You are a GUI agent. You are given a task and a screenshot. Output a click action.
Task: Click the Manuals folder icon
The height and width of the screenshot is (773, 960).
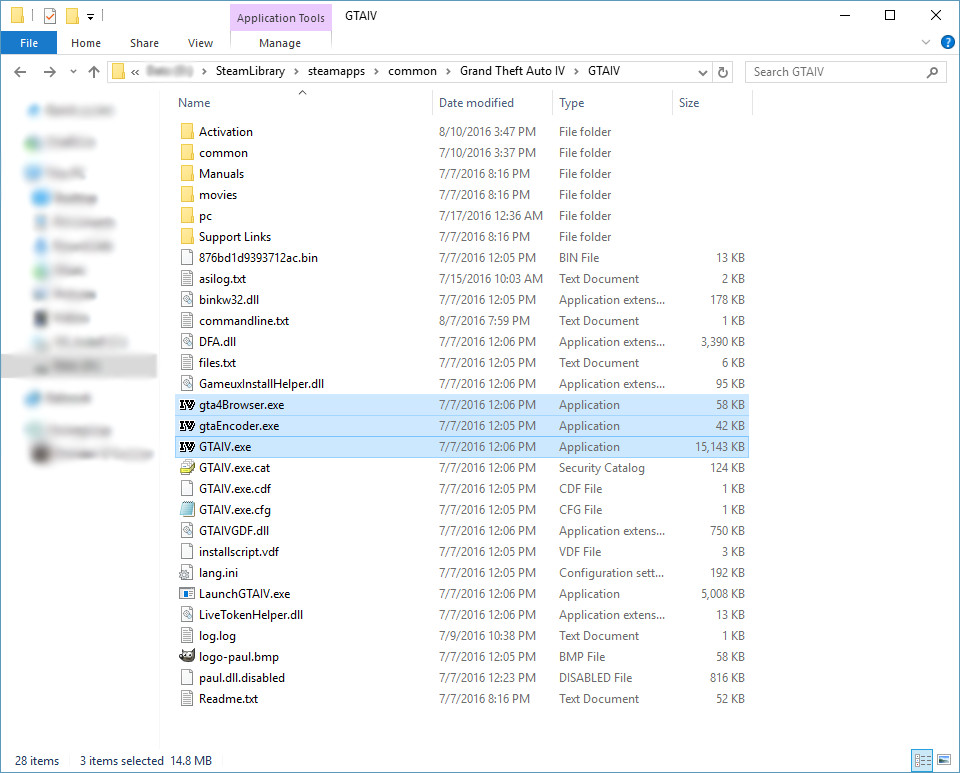tap(187, 174)
